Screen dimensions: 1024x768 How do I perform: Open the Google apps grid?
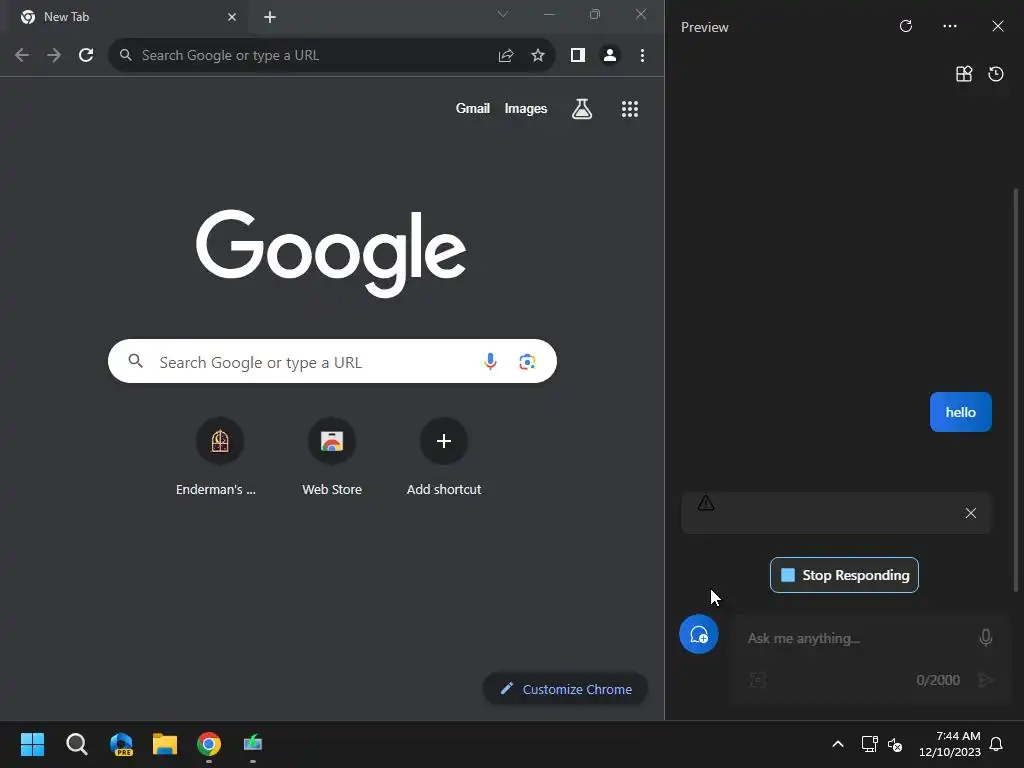tap(630, 108)
